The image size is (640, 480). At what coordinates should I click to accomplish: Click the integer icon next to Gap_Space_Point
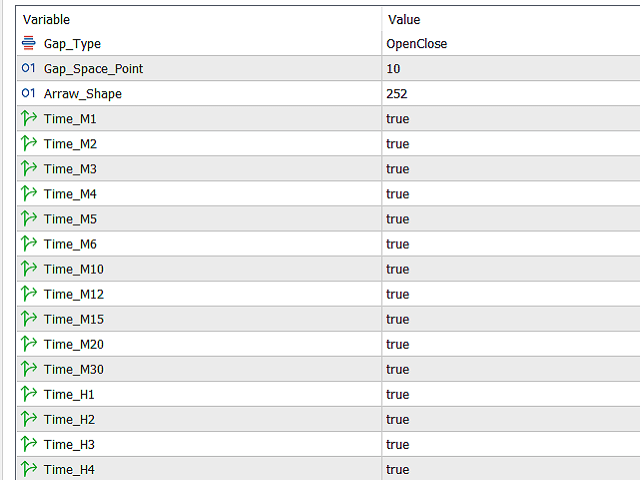[x=28, y=69]
